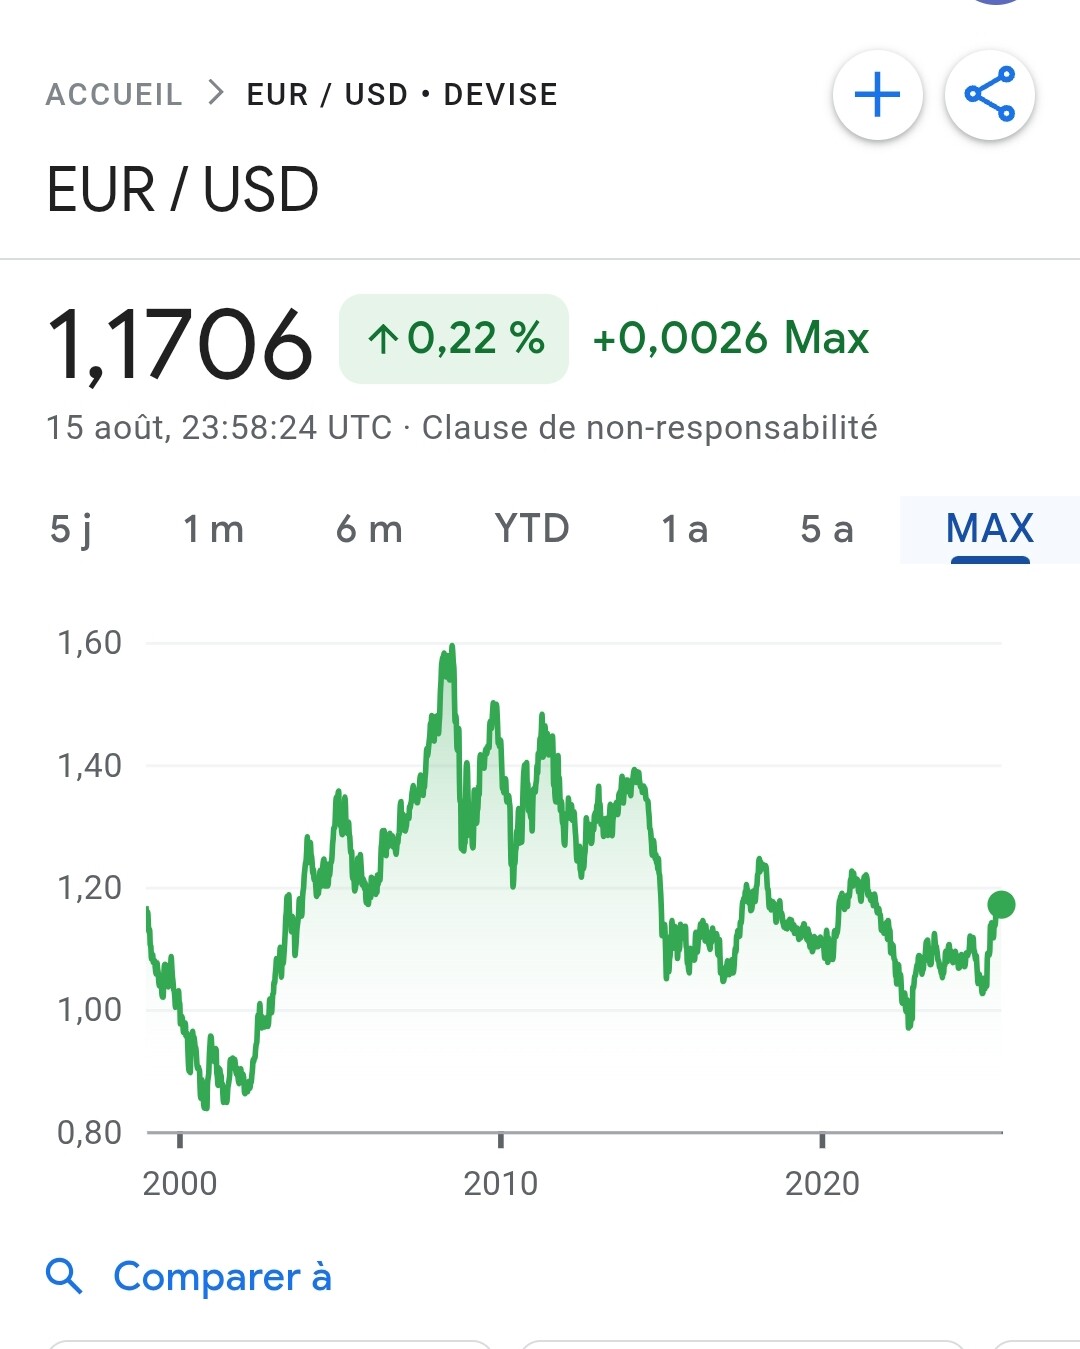Click the plus icon to follow EUR/USD
1080x1349 pixels.
point(877,95)
